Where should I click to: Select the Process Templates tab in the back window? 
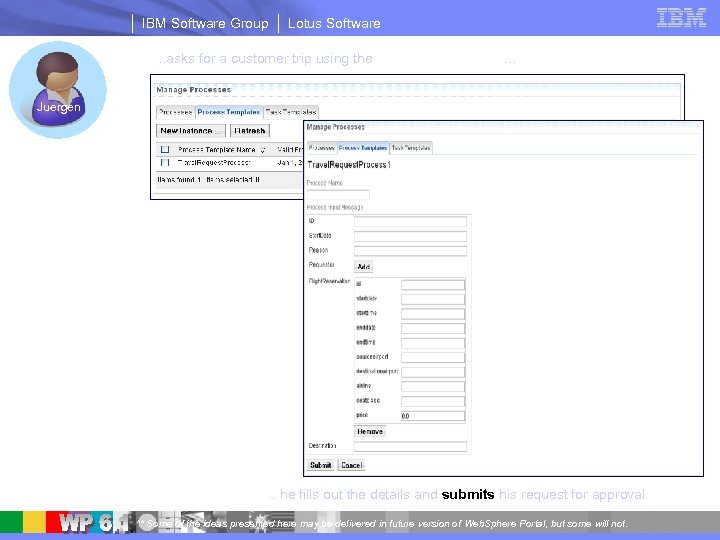pos(229,112)
